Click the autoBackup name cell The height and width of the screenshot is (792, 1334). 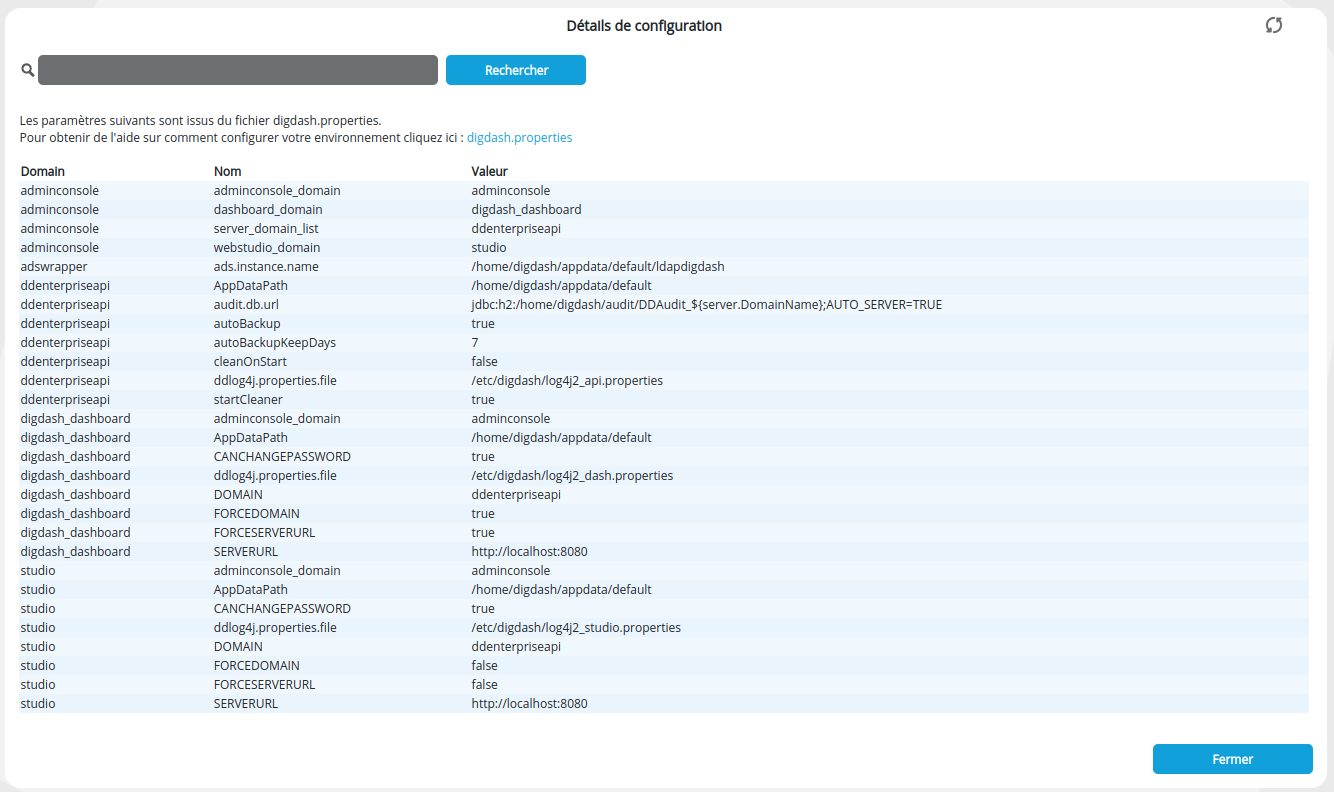pyautogui.click(x=247, y=324)
